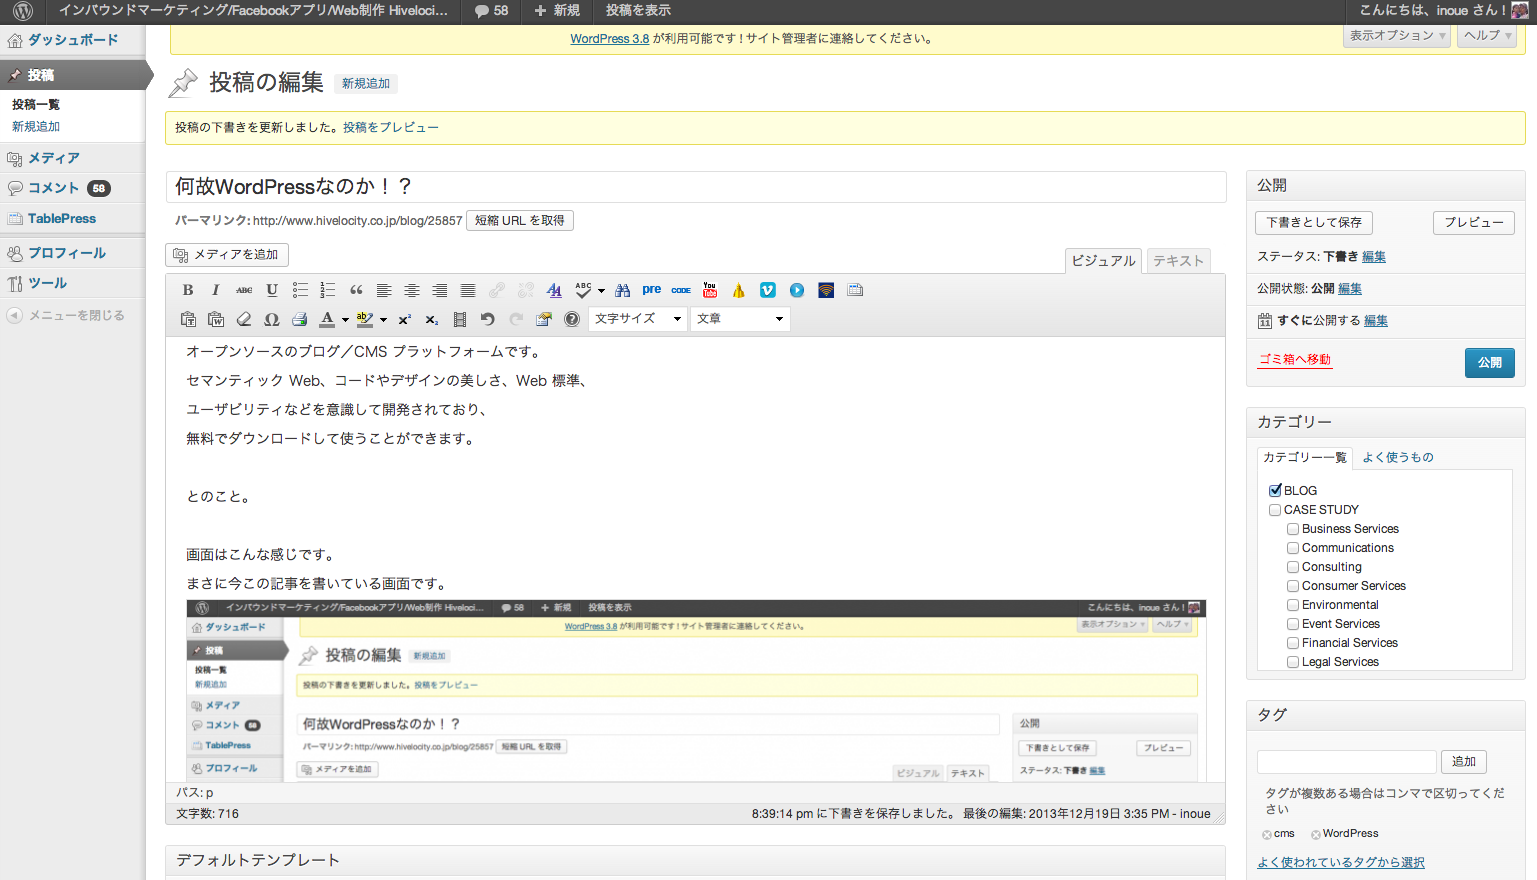The height and width of the screenshot is (880, 1537).
Task: Open the よく使うもの category tab
Action: (1400, 457)
